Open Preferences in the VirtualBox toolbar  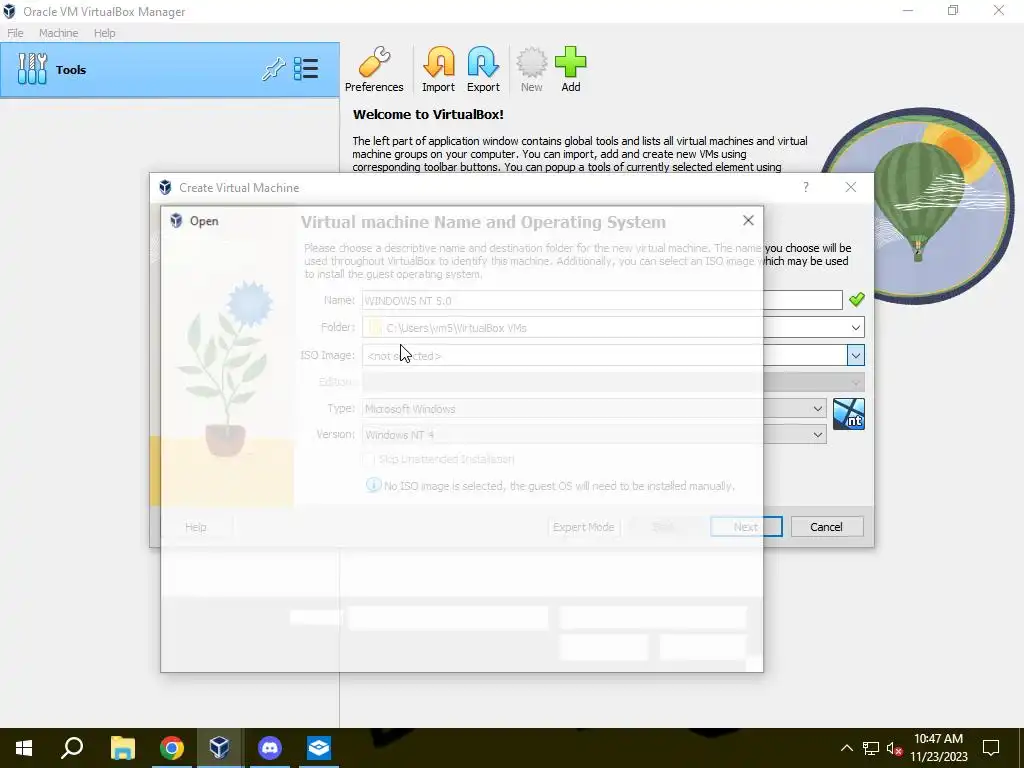tap(374, 69)
